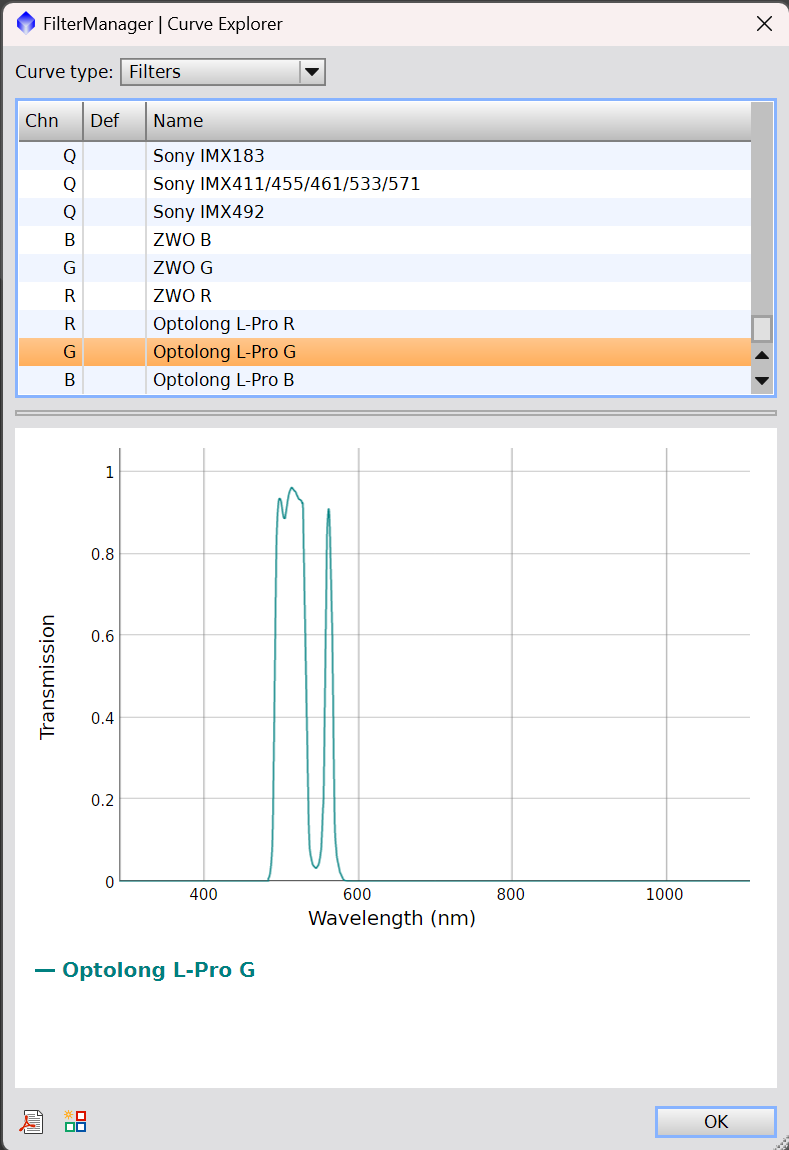Click the Def column header
This screenshot has height=1150, width=789.
(x=114, y=121)
